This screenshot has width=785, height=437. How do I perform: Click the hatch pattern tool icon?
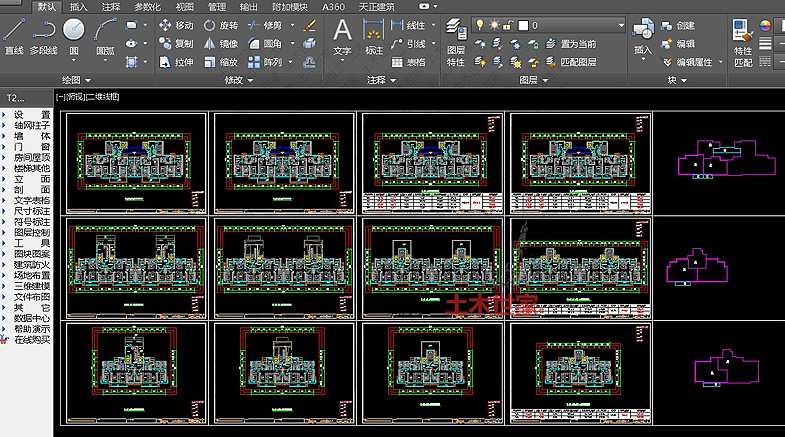(x=132, y=62)
